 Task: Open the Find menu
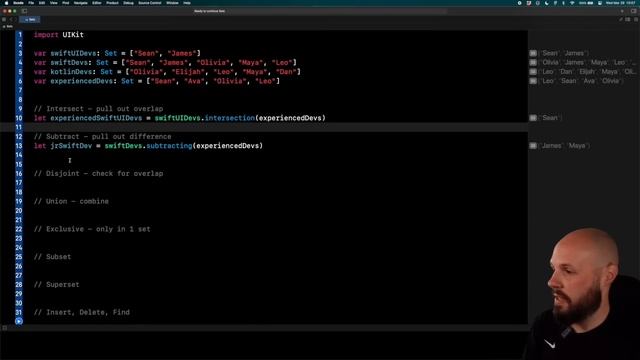tap(65, 3)
